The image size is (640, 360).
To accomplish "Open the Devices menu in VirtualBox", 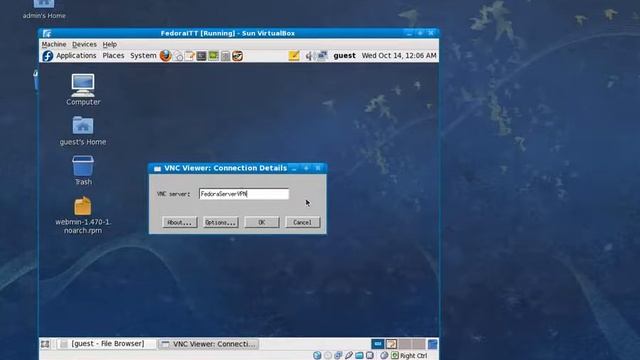I will [84, 44].
